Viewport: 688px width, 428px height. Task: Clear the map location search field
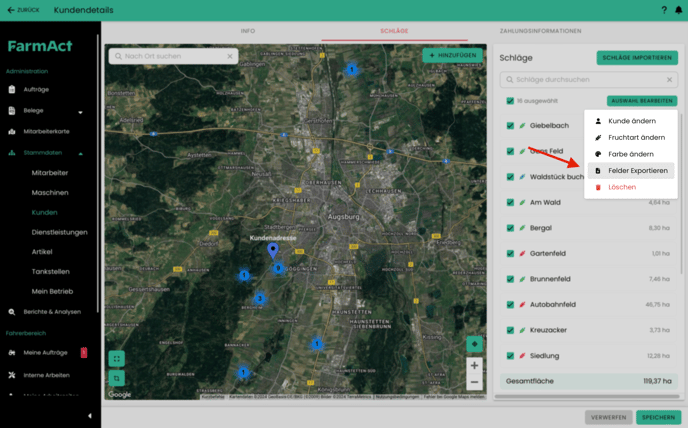click(229, 56)
